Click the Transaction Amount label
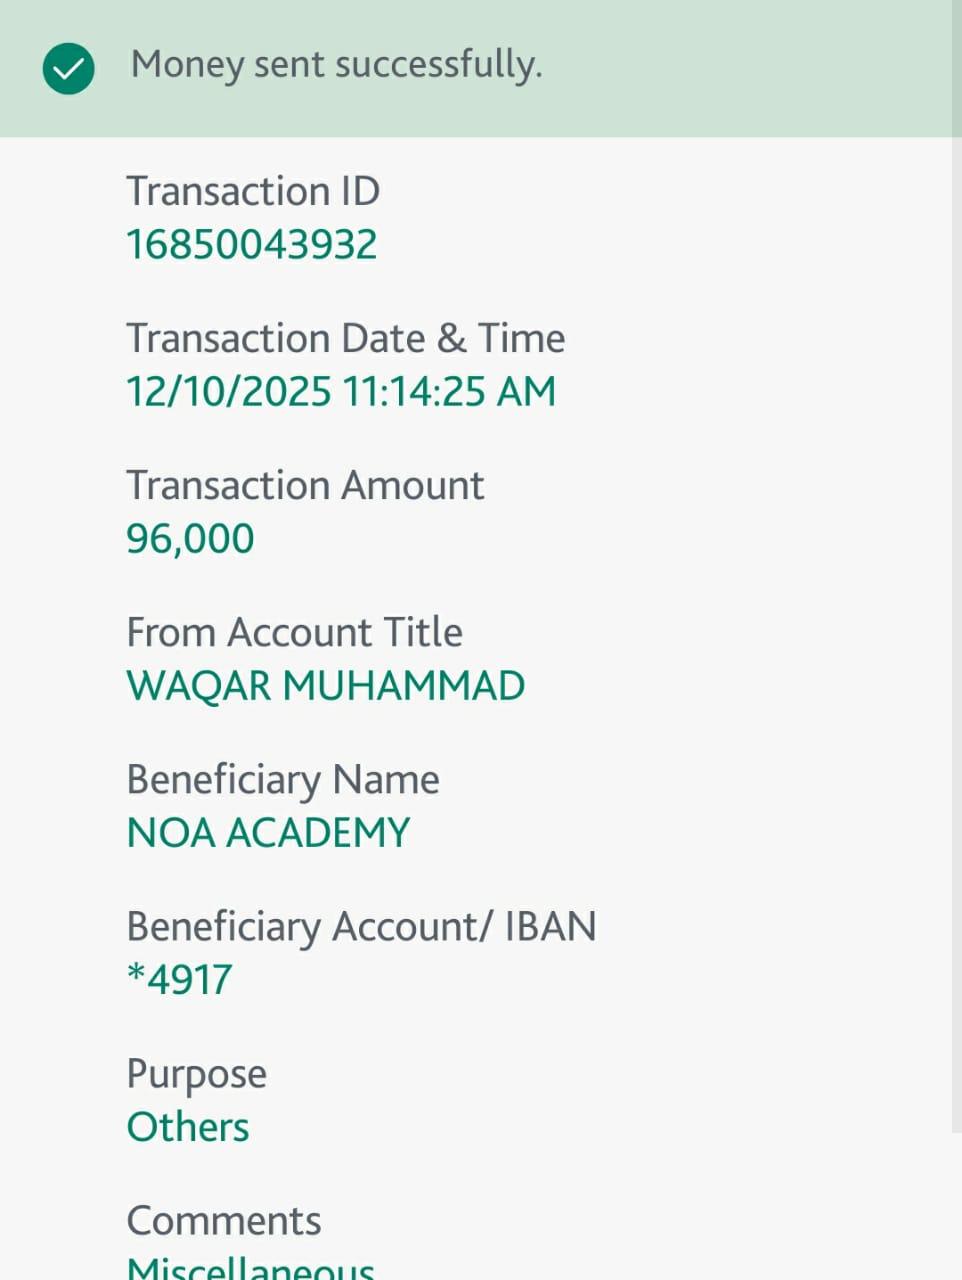This screenshot has width=962, height=1280. pyautogui.click(x=305, y=485)
